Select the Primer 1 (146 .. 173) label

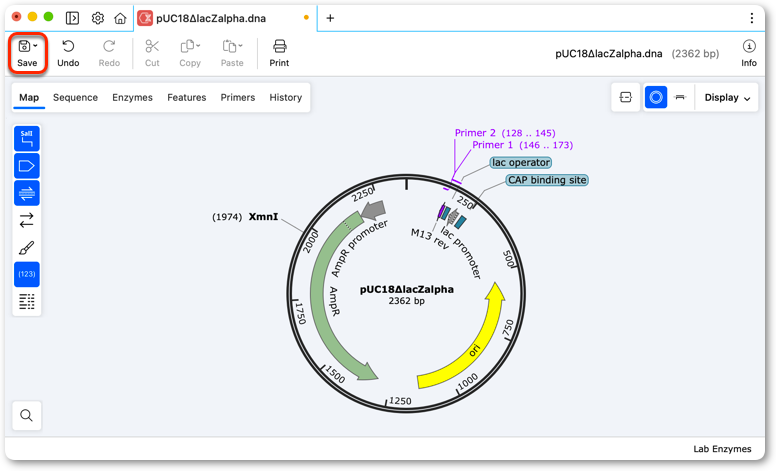[x=522, y=145]
